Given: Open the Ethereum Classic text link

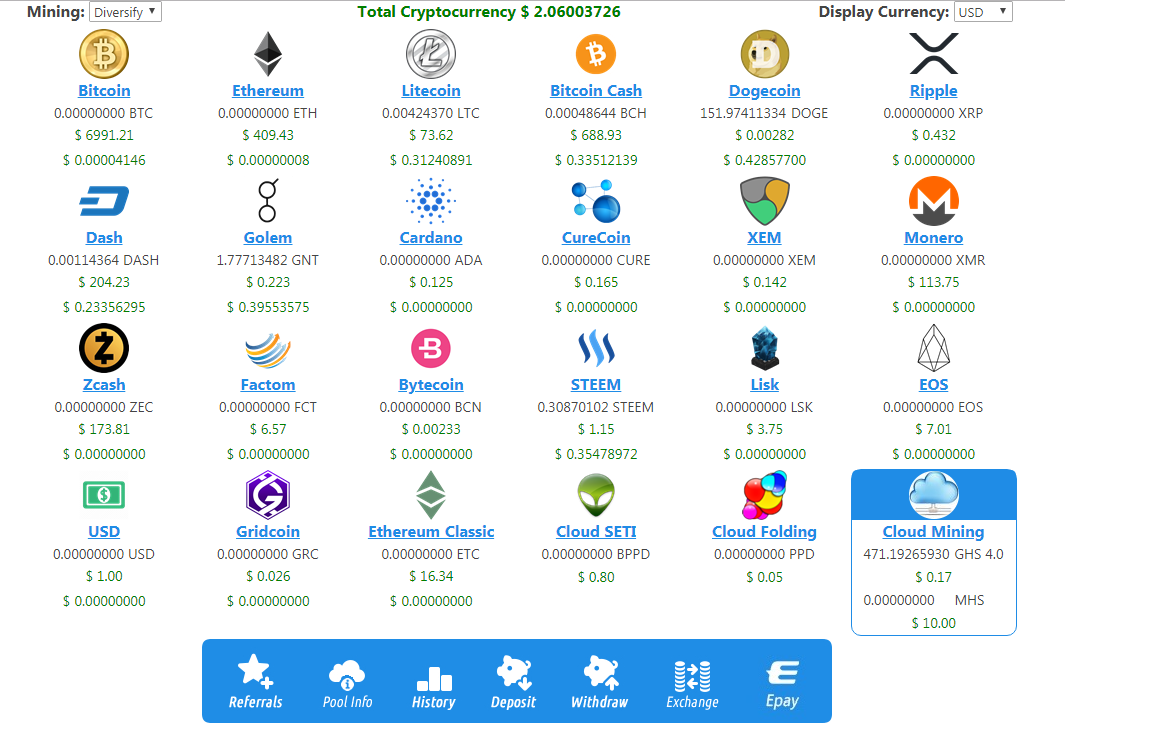Looking at the screenshot, I should tap(431, 531).
